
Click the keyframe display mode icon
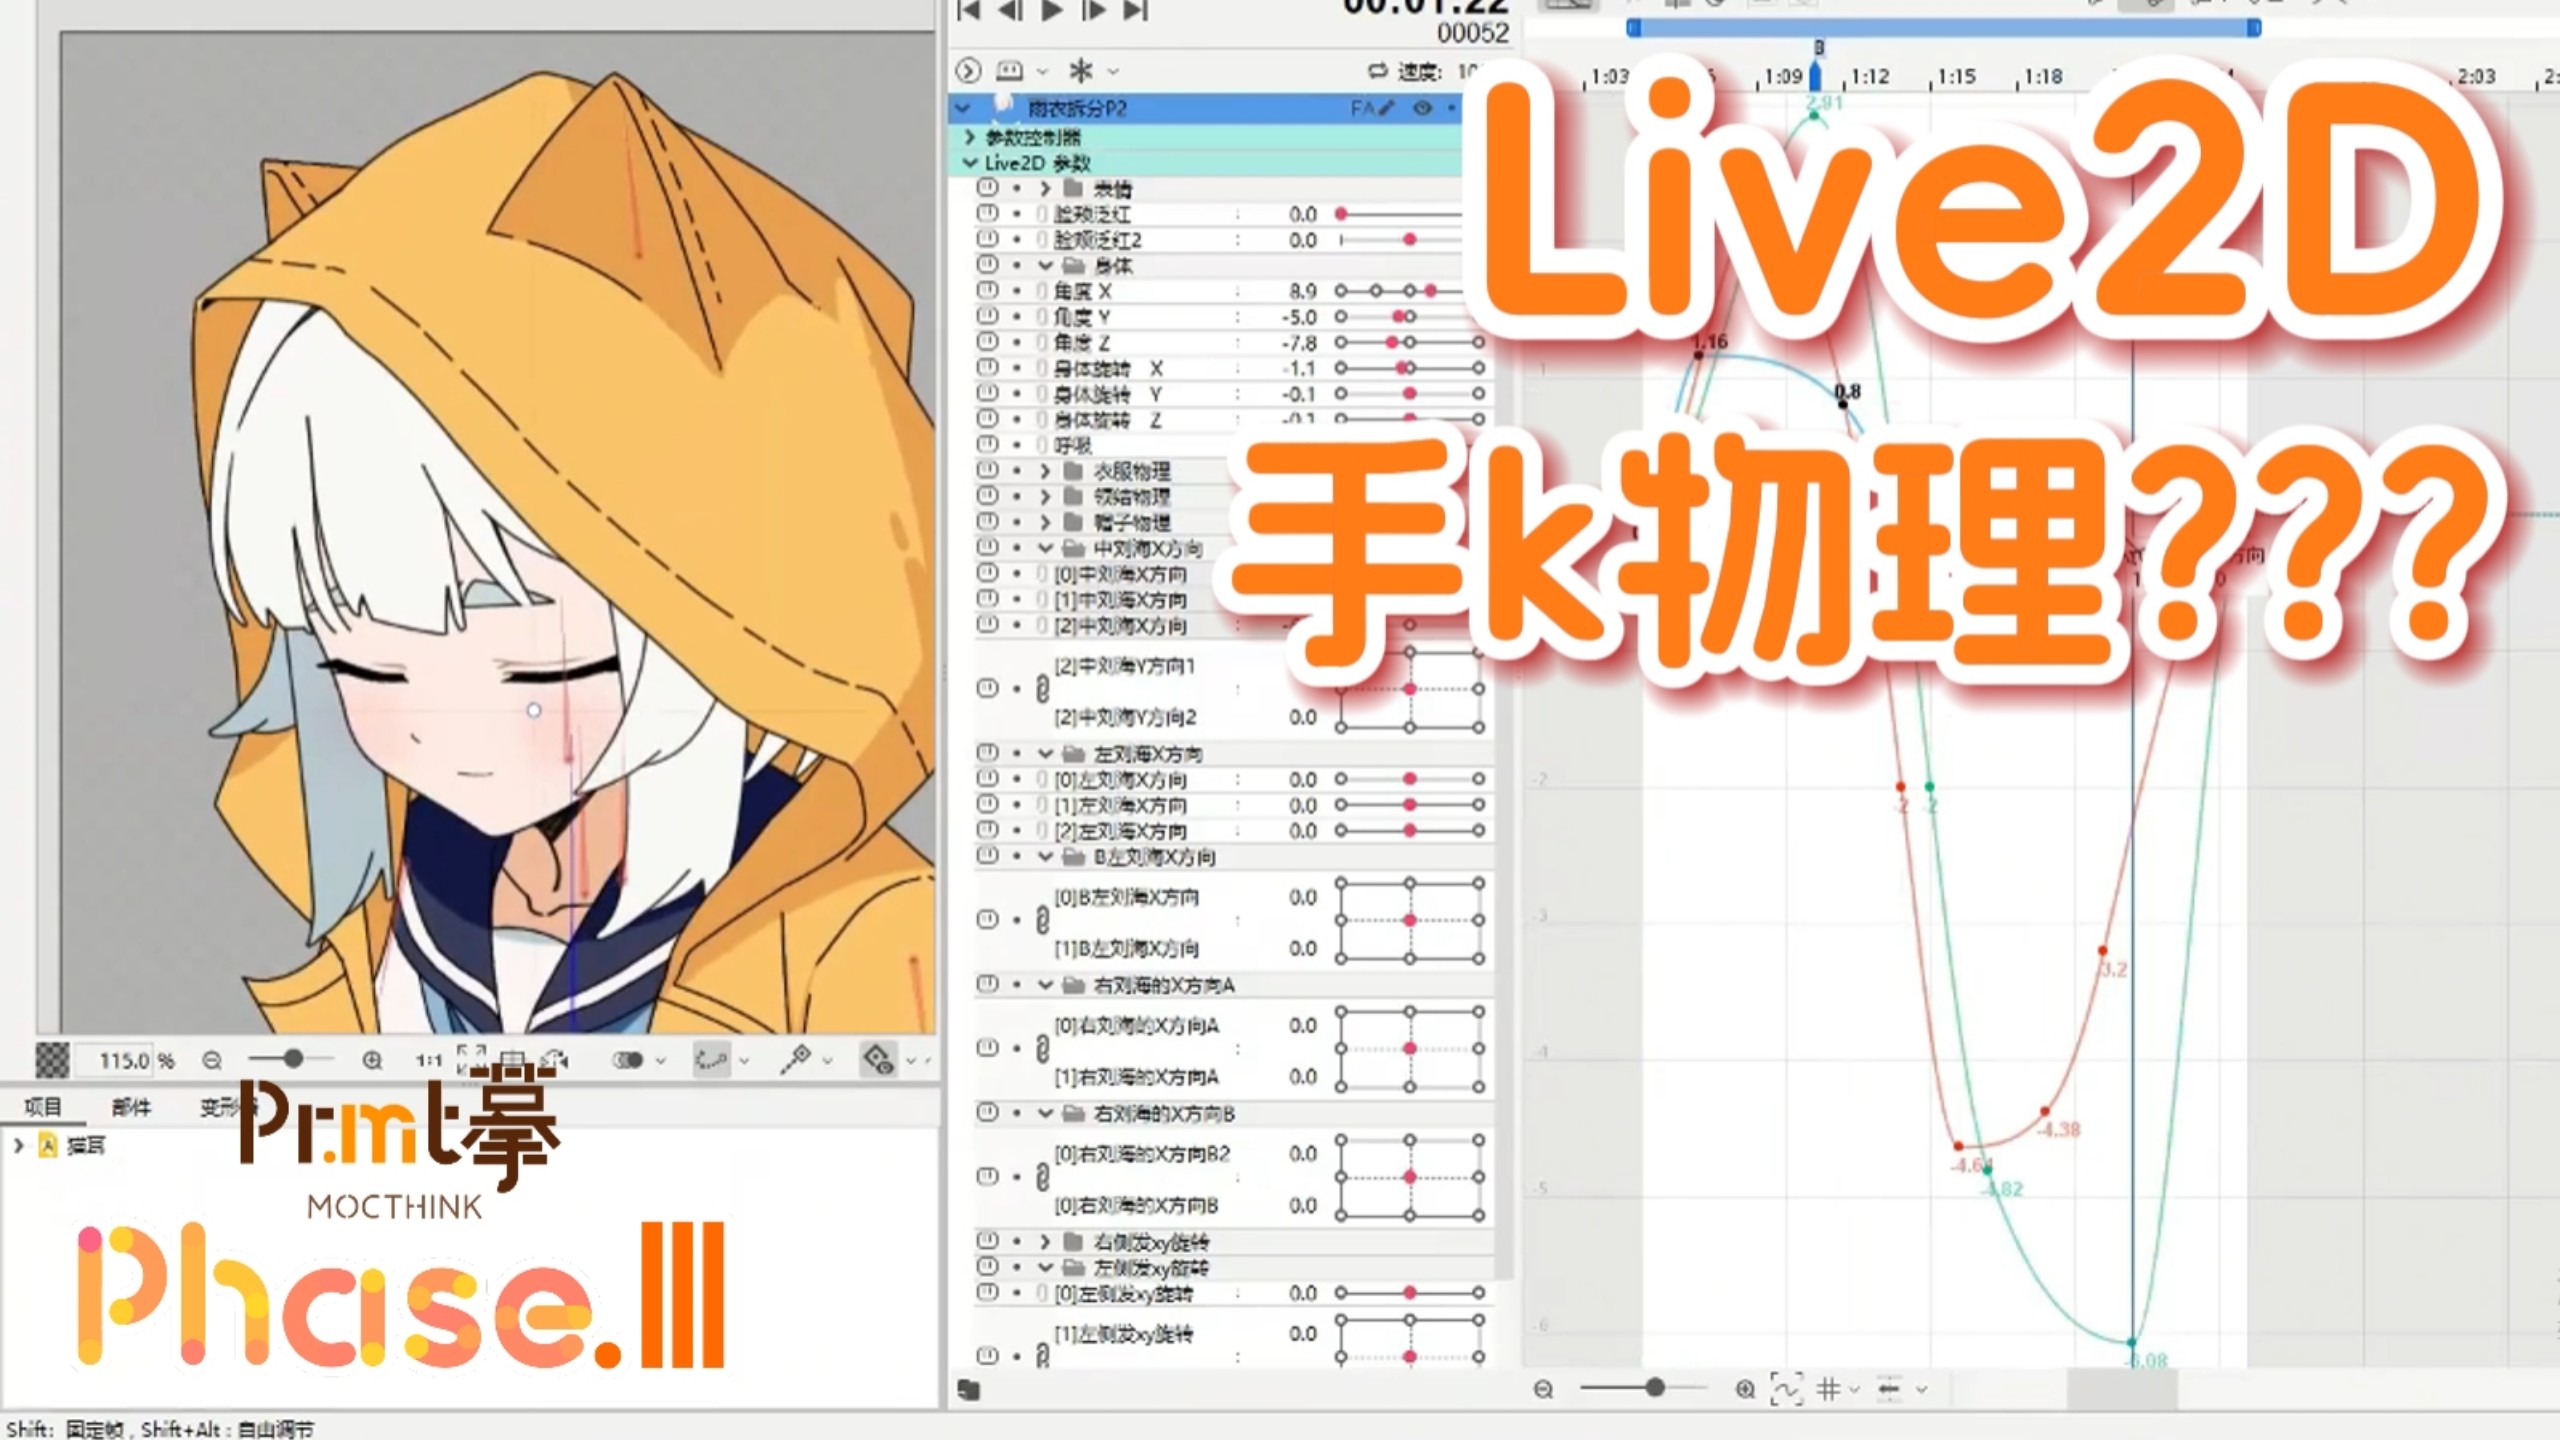coord(1010,71)
